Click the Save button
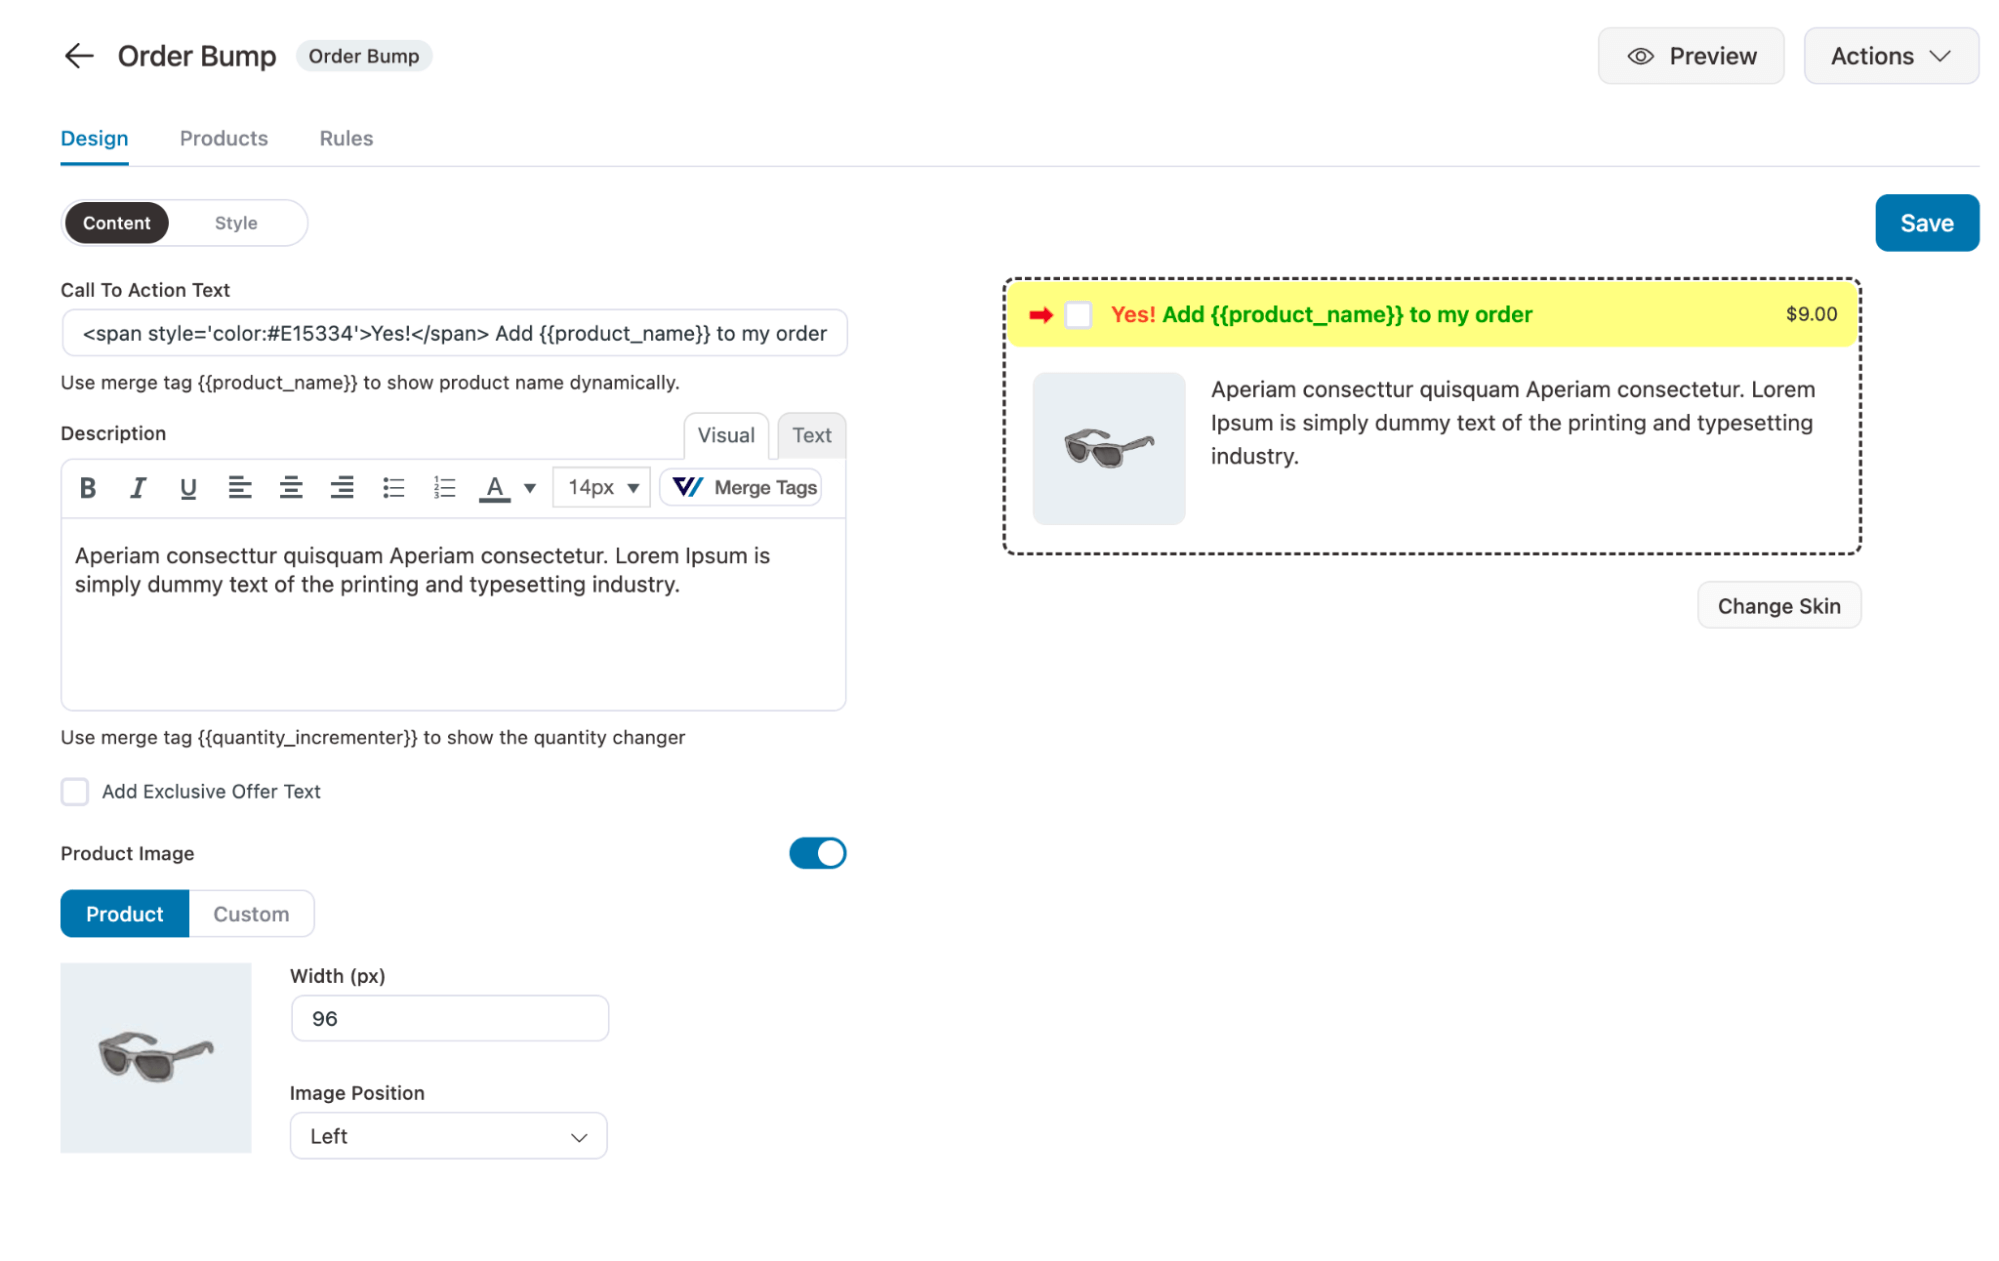This screenshot has width=1999, height=1261. 1927,222
